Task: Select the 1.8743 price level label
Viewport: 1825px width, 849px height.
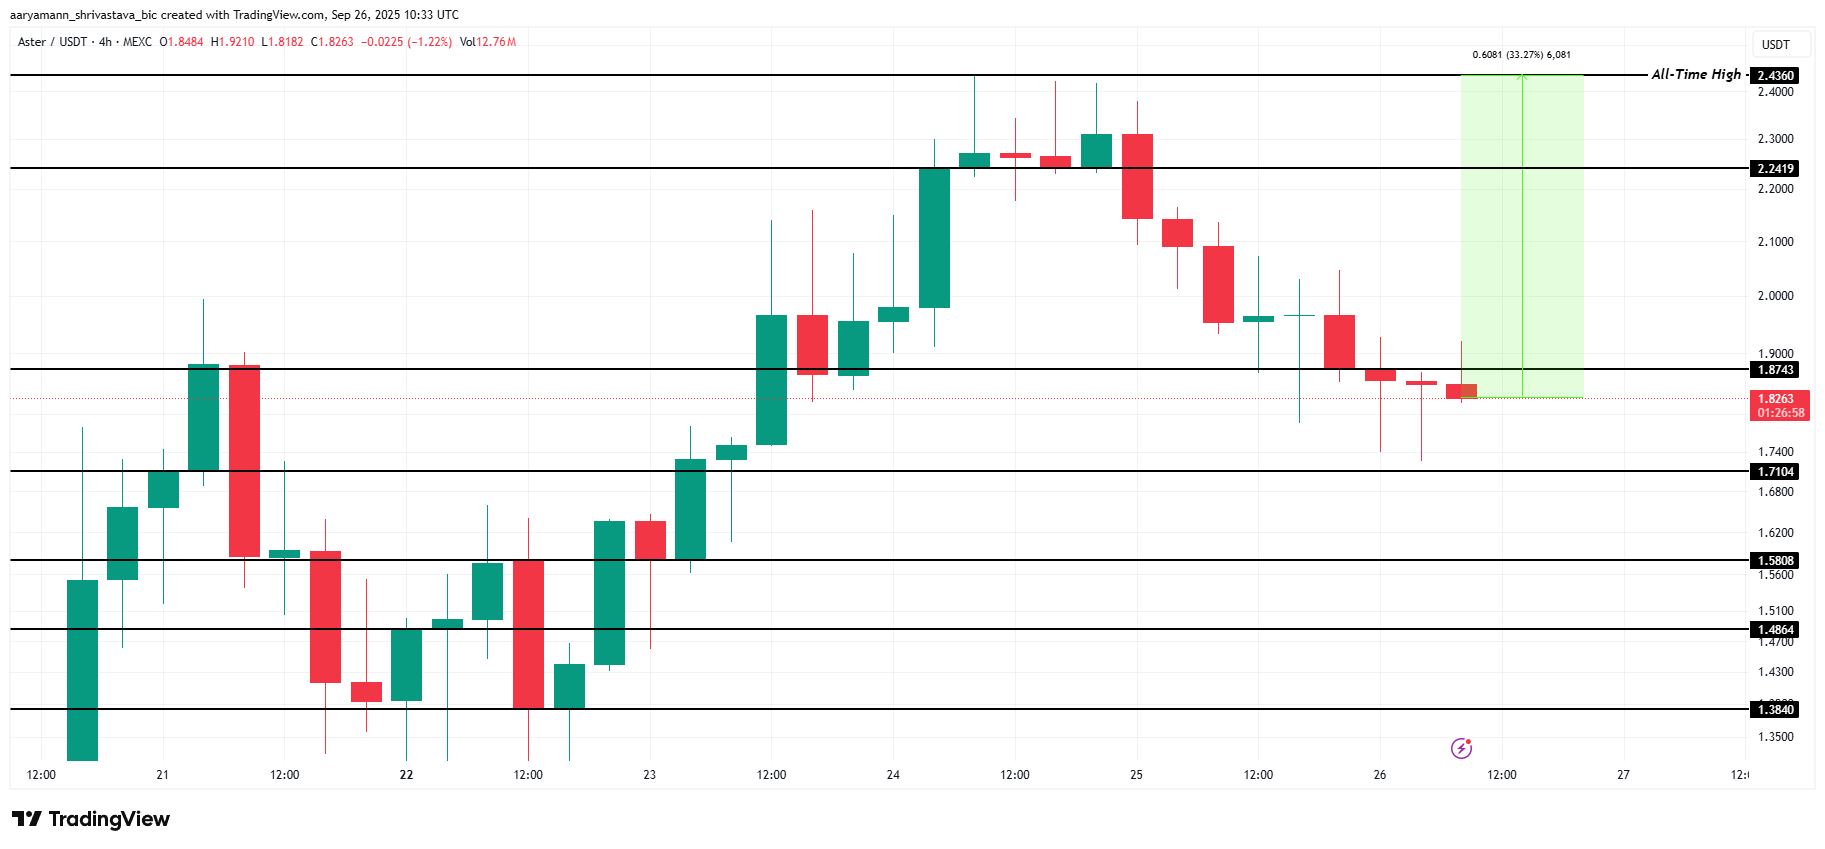Action: click(1776, 370)
